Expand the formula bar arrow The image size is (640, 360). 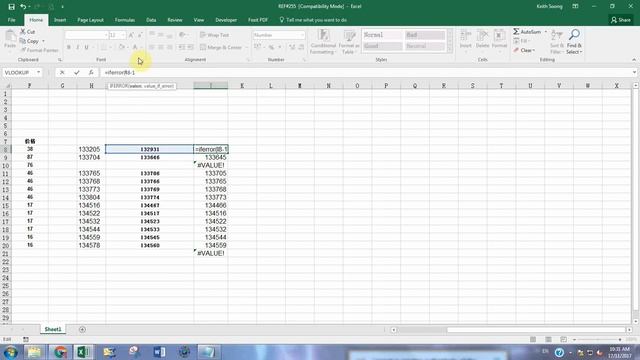click(x=634, y=72)
